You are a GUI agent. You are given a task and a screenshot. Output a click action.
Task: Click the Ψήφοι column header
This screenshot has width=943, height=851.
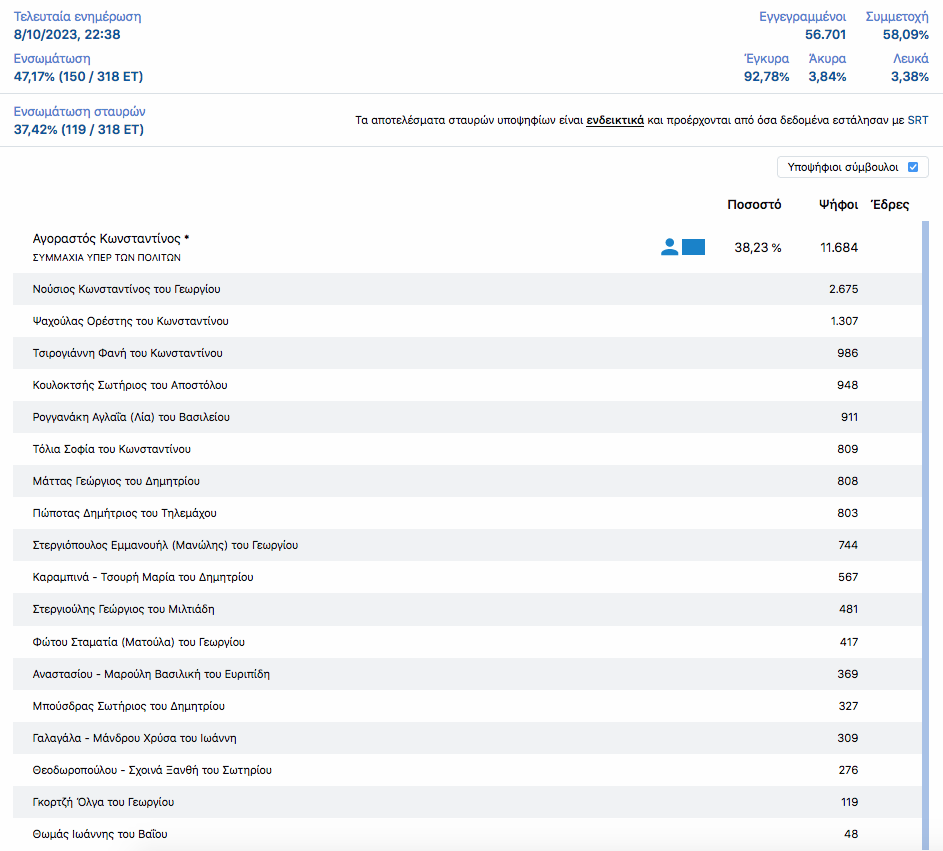coord(837,204)
